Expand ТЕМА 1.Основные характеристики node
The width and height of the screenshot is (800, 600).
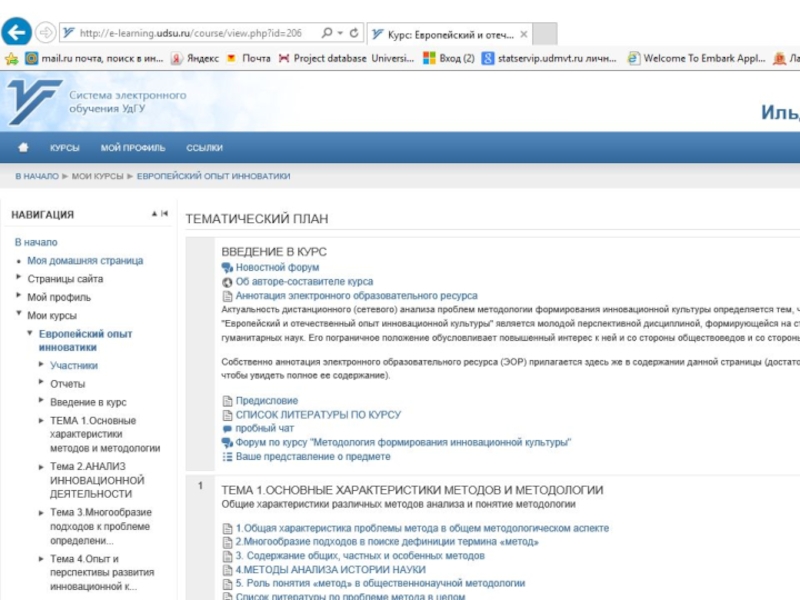click(41, 420)
